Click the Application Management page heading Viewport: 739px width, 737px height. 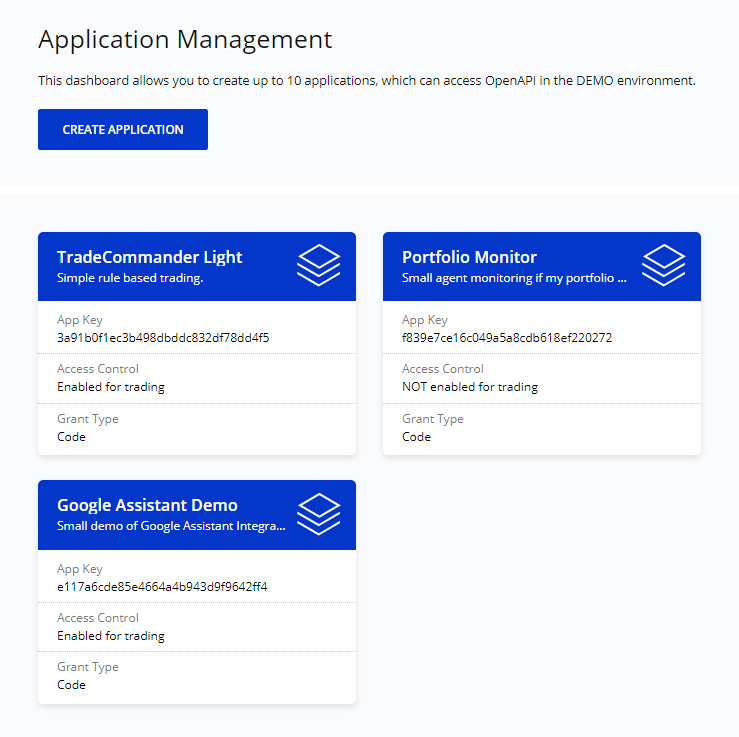click(x=185, y=40)
